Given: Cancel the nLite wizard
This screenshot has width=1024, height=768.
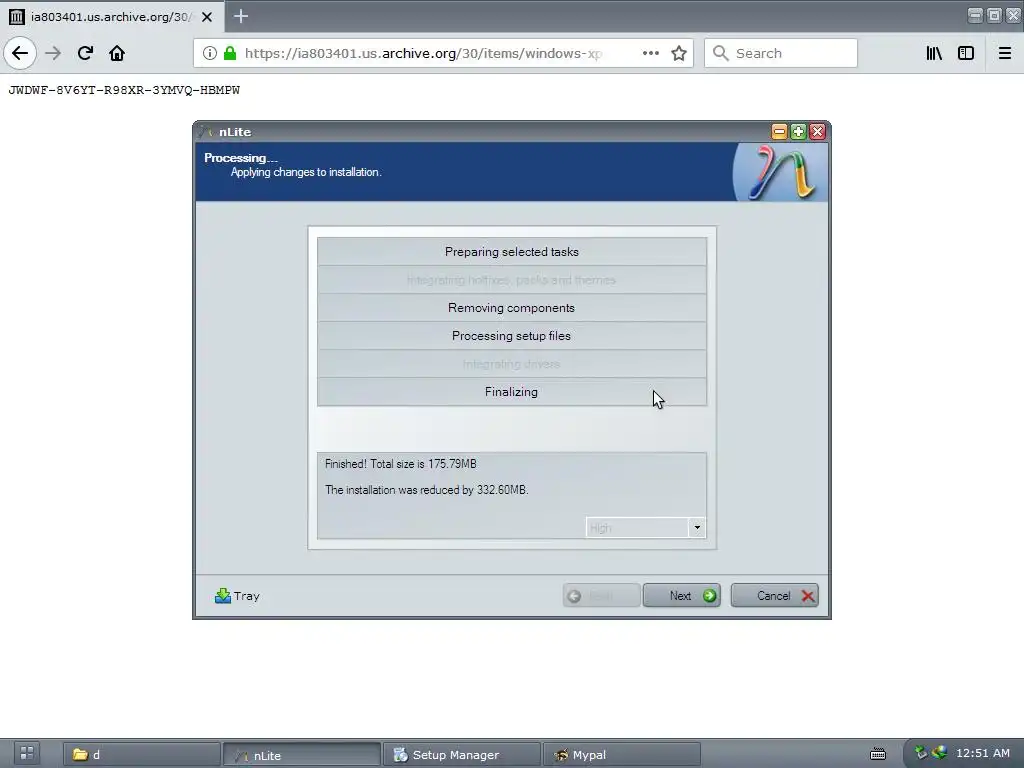Looking at the screenshot, I should click(775, 596).
